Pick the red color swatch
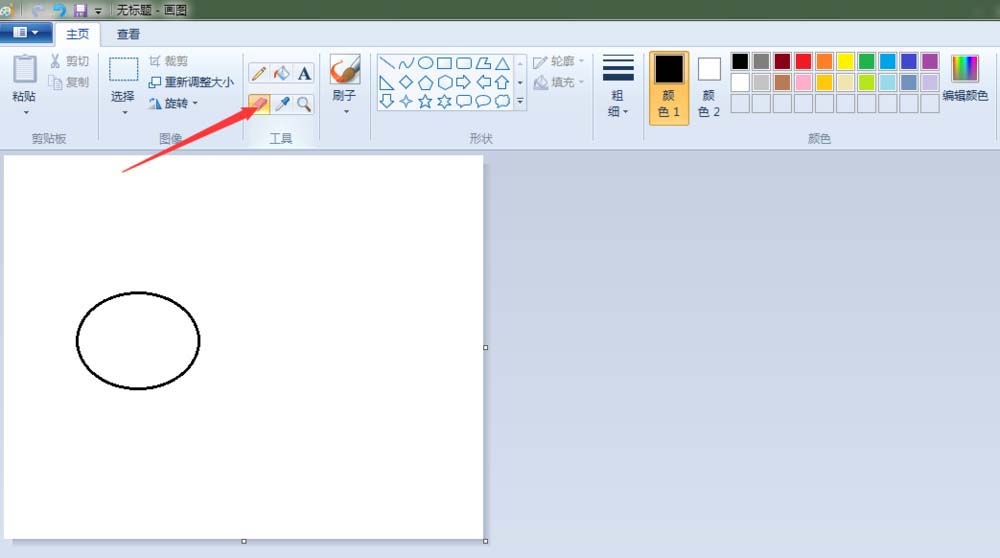Viewport: 1000px width, 558px height. click(x=804, y=61)
